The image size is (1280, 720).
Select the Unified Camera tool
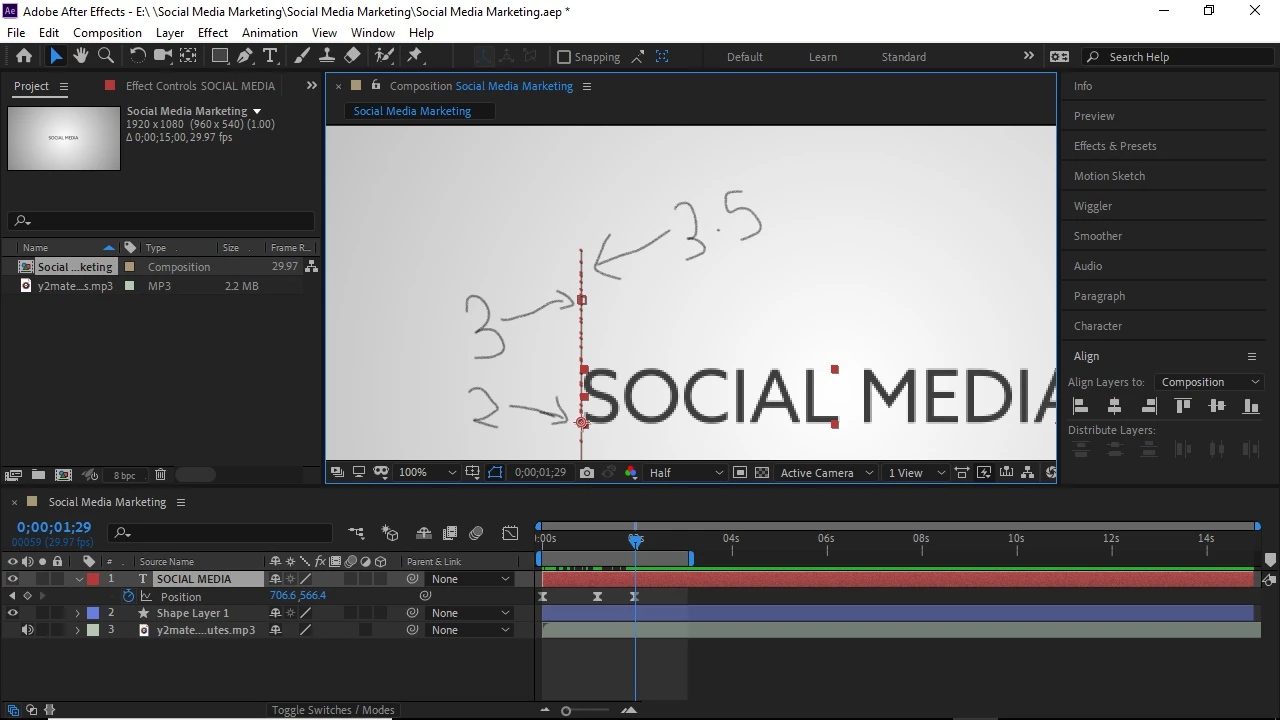pos(163,56)
